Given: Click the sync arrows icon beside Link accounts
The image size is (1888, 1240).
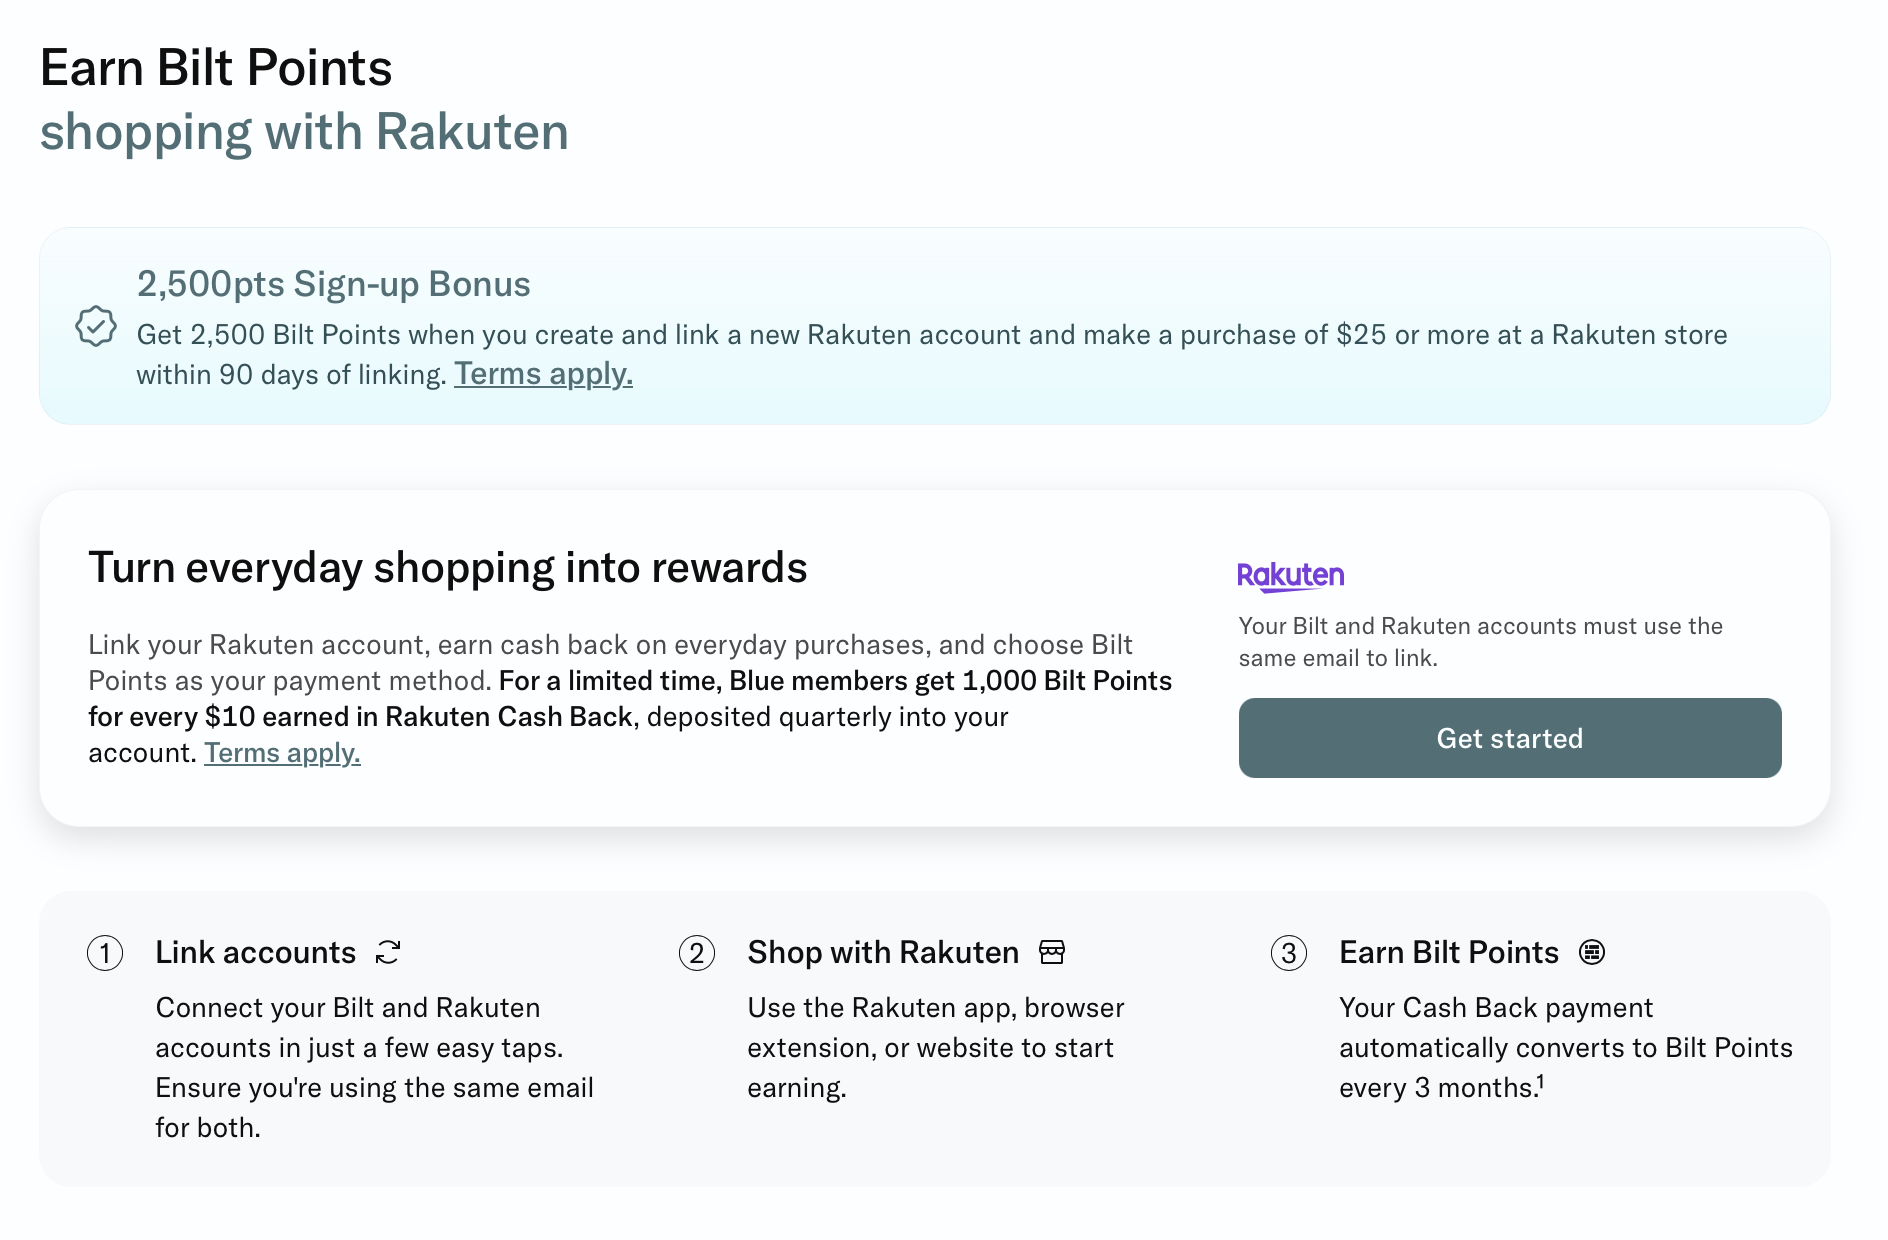Looking at the screenshot, I should [x=388, y=952].
